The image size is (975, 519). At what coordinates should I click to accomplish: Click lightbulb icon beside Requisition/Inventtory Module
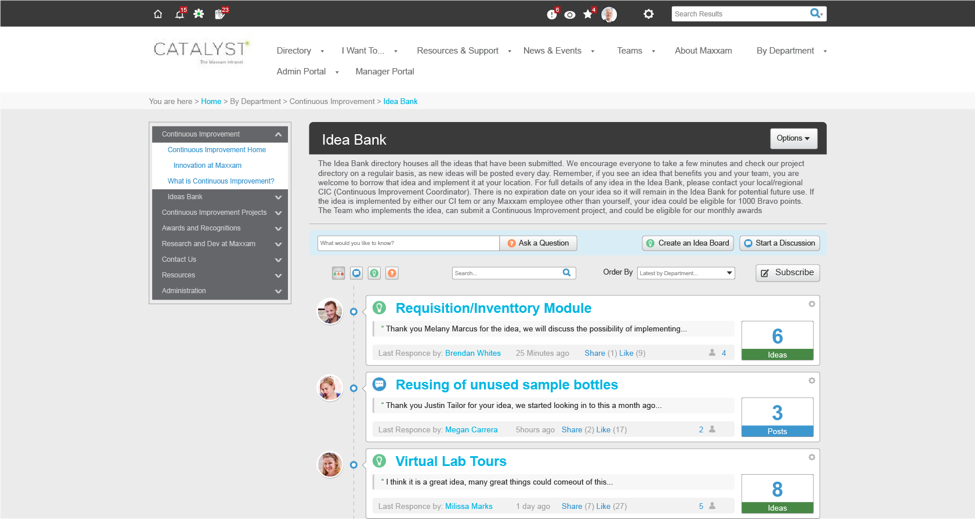click(x=379, y=308)
